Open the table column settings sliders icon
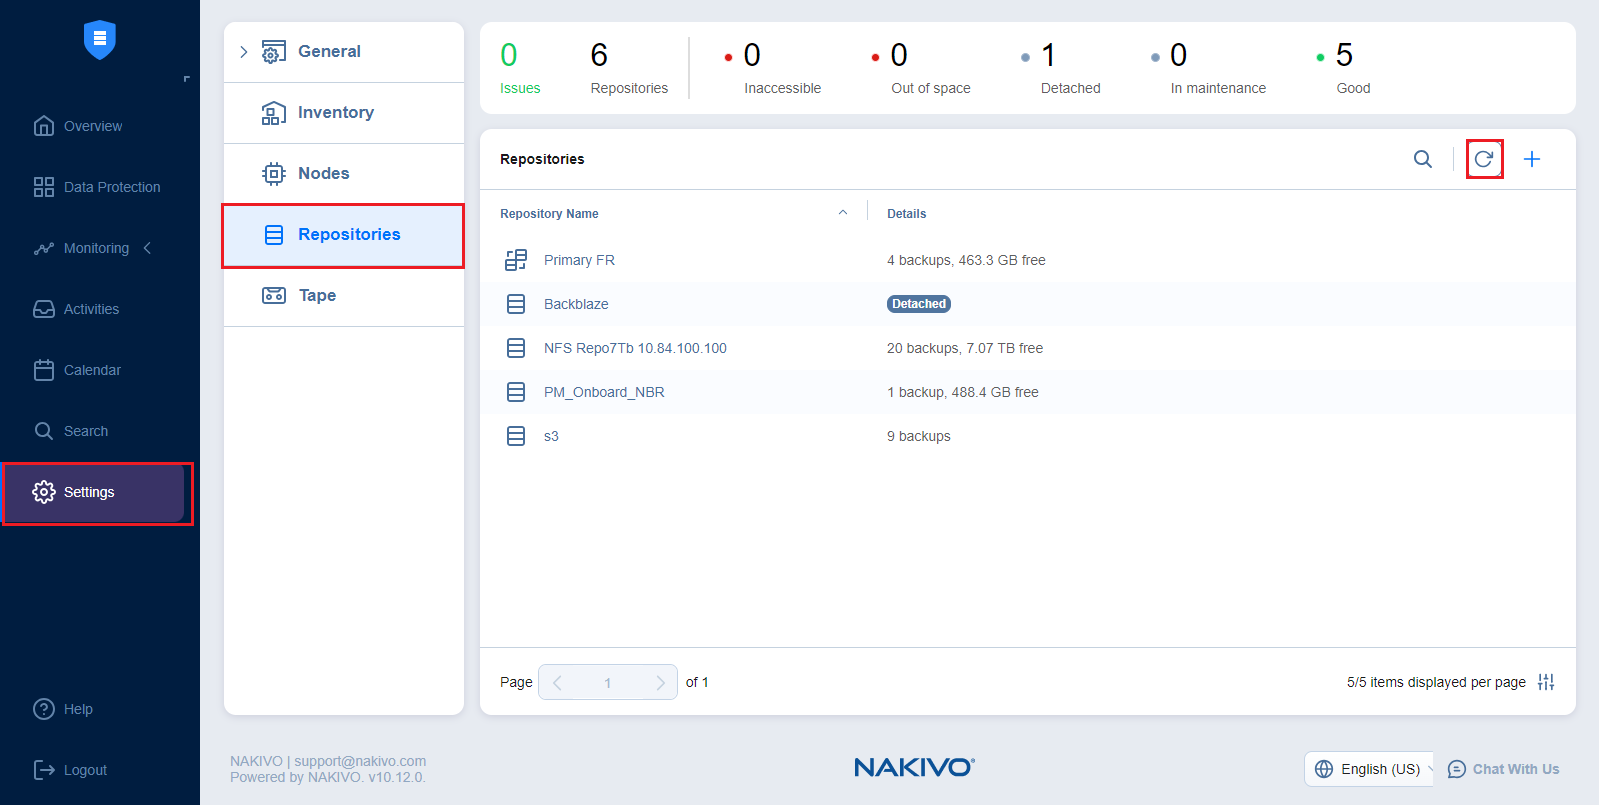Screen dimensions: 1599x805 coord(1546,682)
